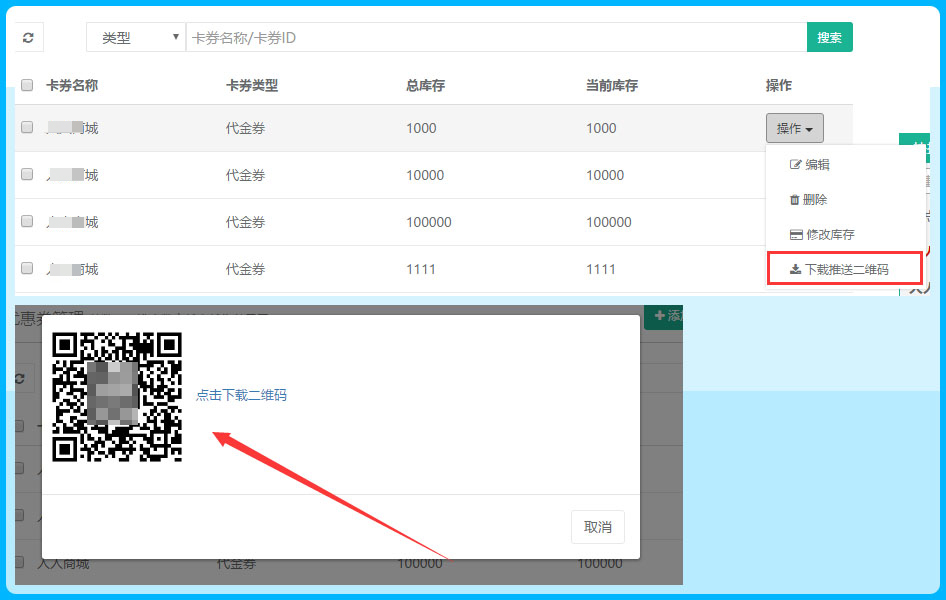Tick the checkbox for the row with stock 1111
Screen dimensions: 946x600
[x=27, y=269]
